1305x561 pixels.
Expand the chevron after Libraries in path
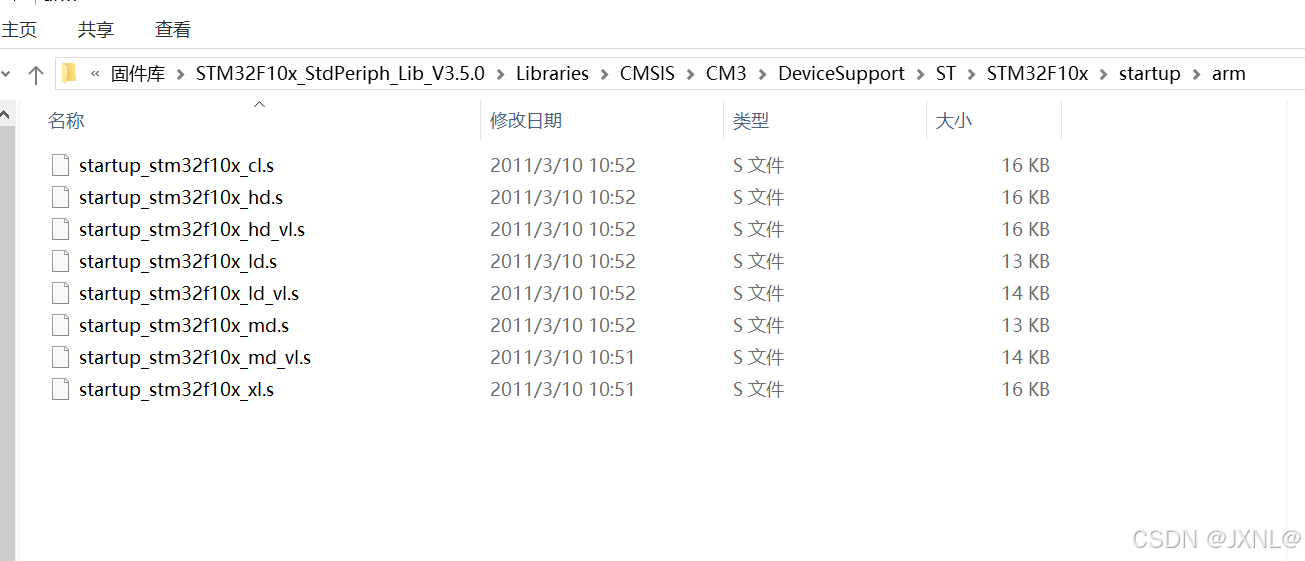tap(604, 74)
